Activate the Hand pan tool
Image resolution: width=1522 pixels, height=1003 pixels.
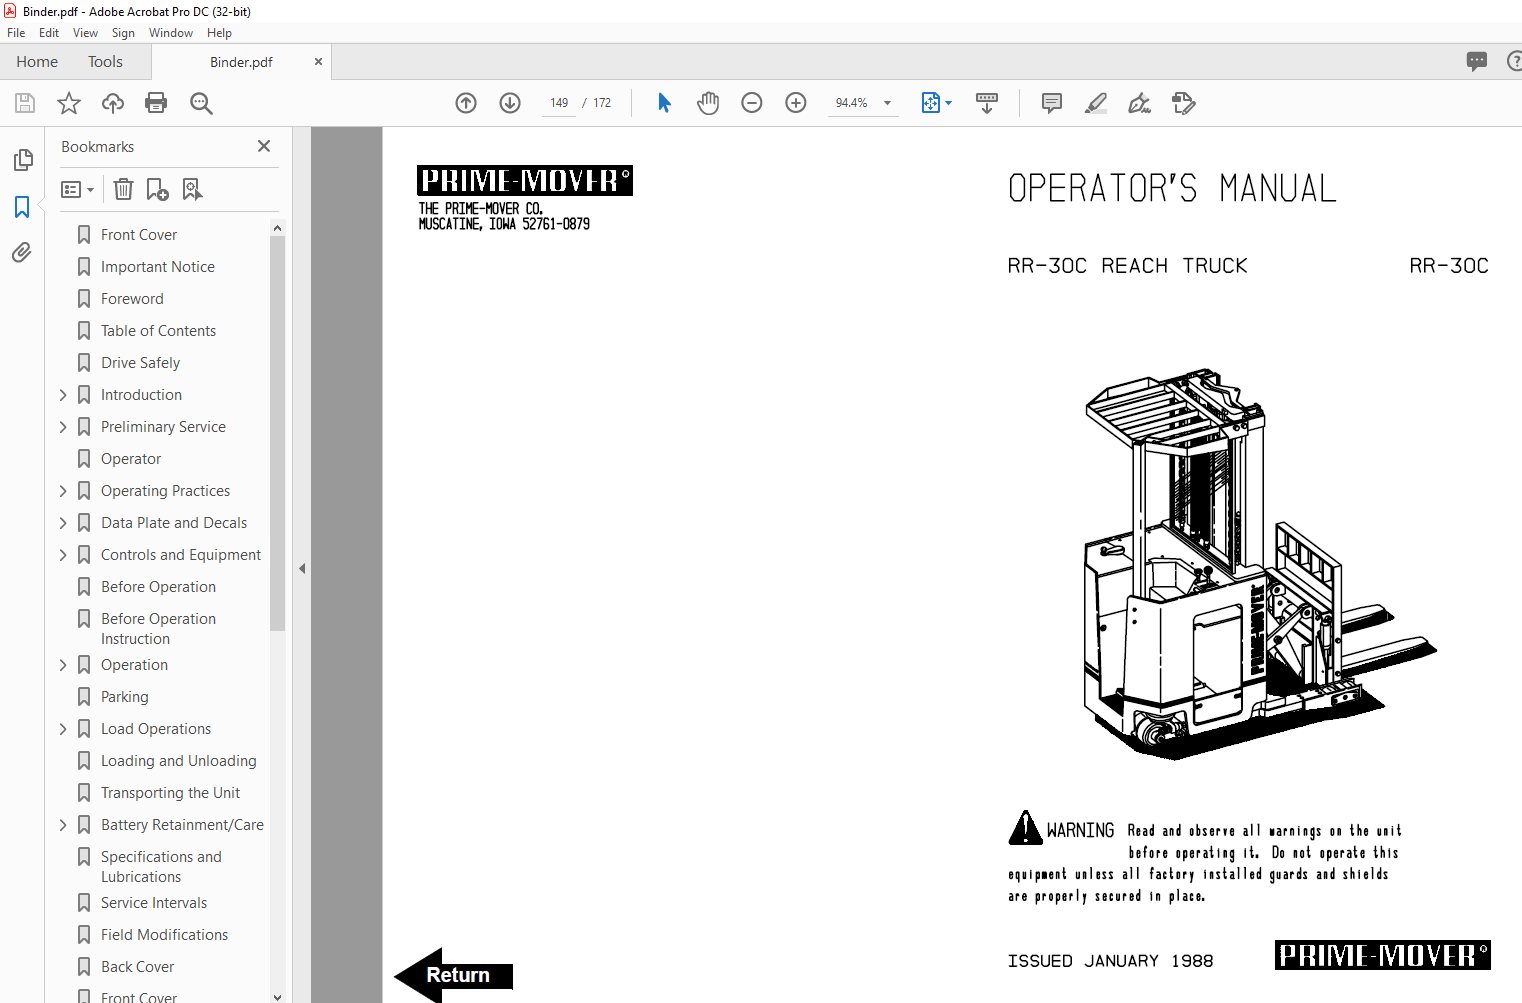[x=708, y=103]
